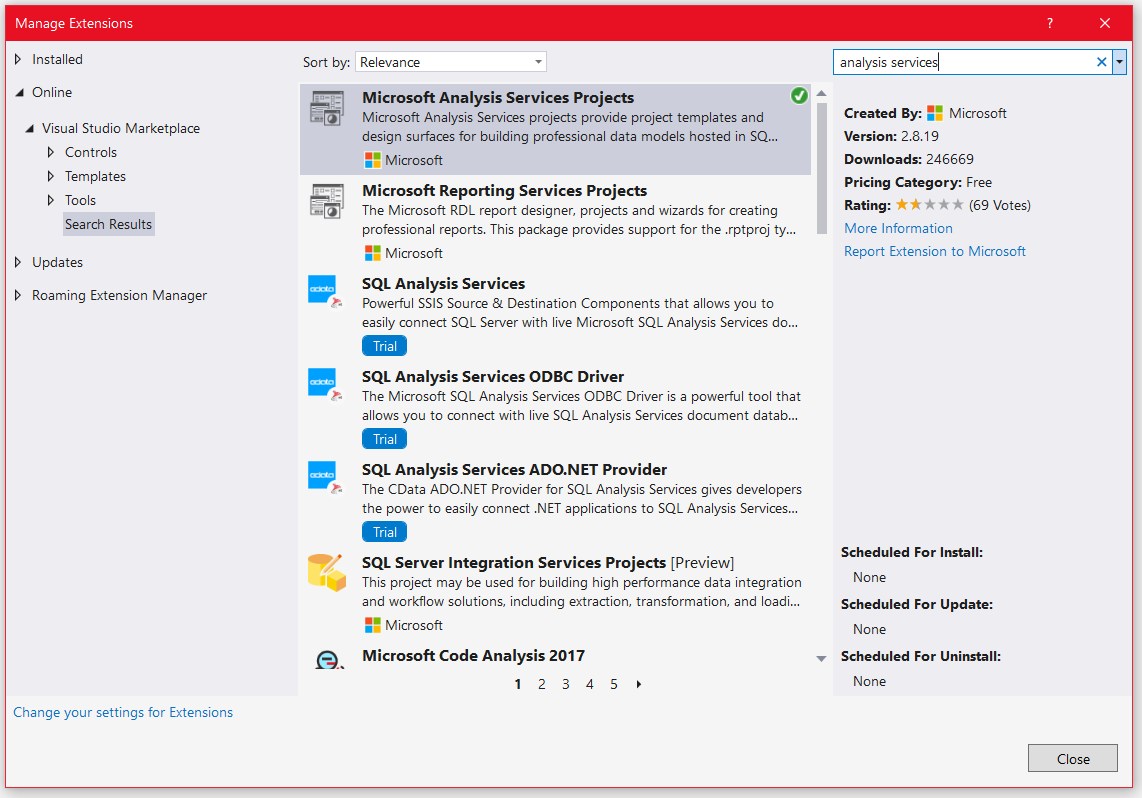The width and height of the screenshot is (1142, 798).
Task: Go to search results page 3
Action: click(565, 684)
